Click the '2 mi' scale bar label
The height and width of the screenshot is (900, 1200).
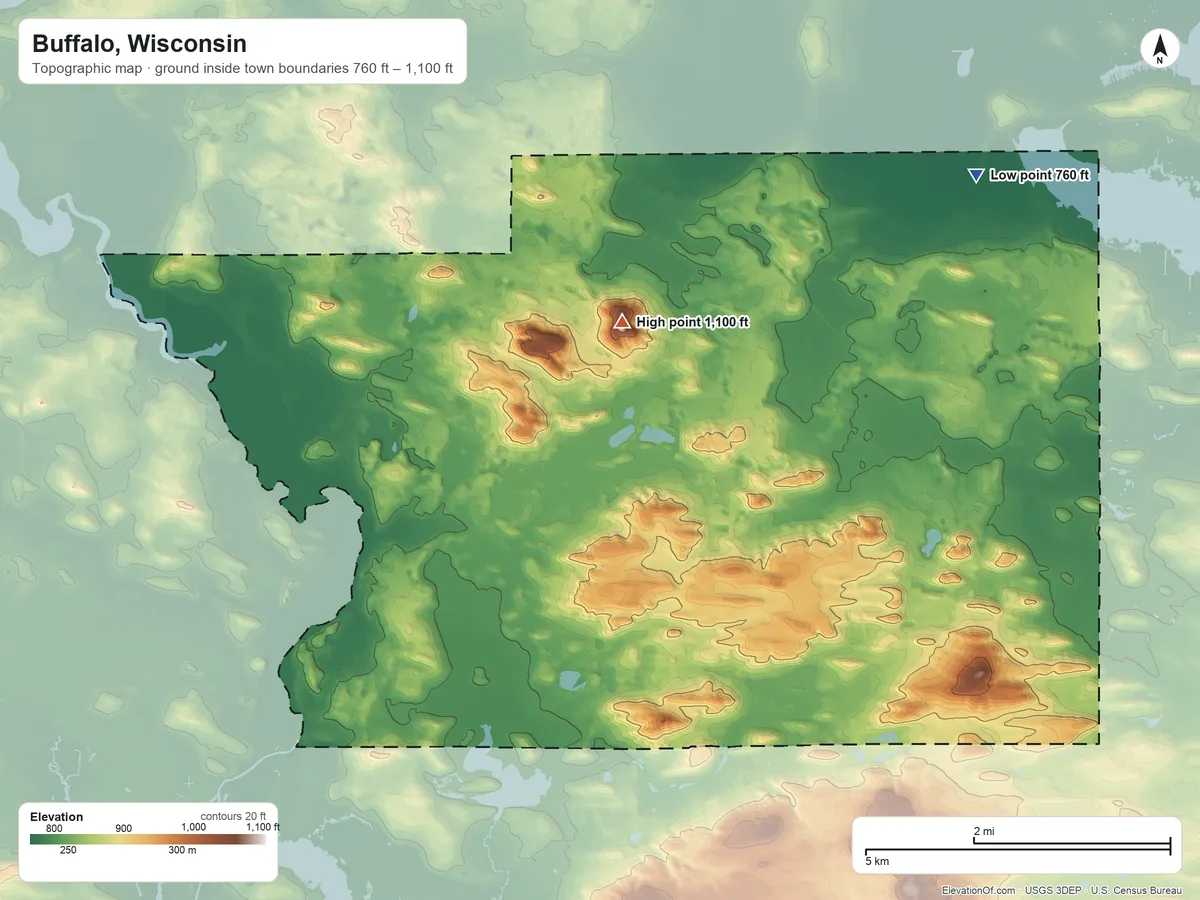coord(984,832)
